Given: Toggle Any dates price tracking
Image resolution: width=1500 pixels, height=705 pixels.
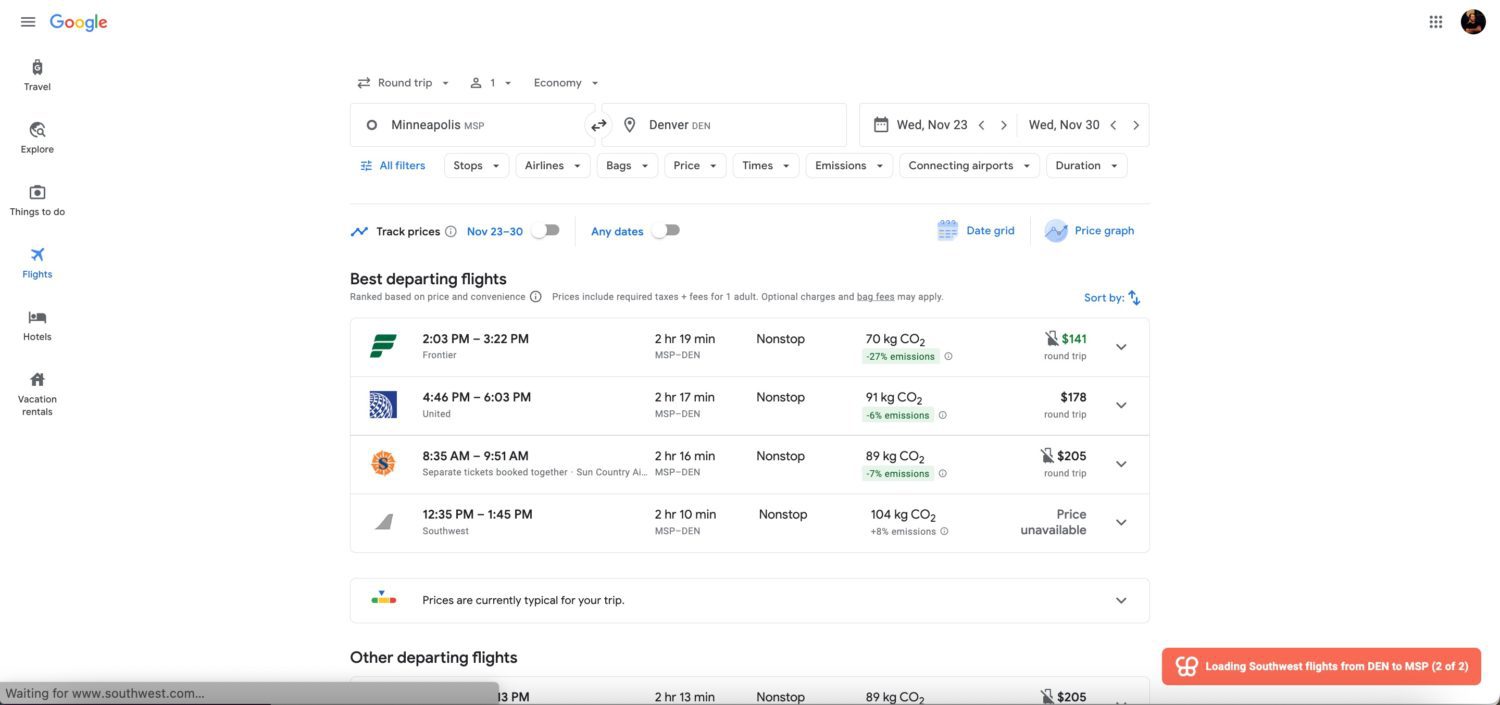Looking at the screenshot, I should tap(665, 231).
